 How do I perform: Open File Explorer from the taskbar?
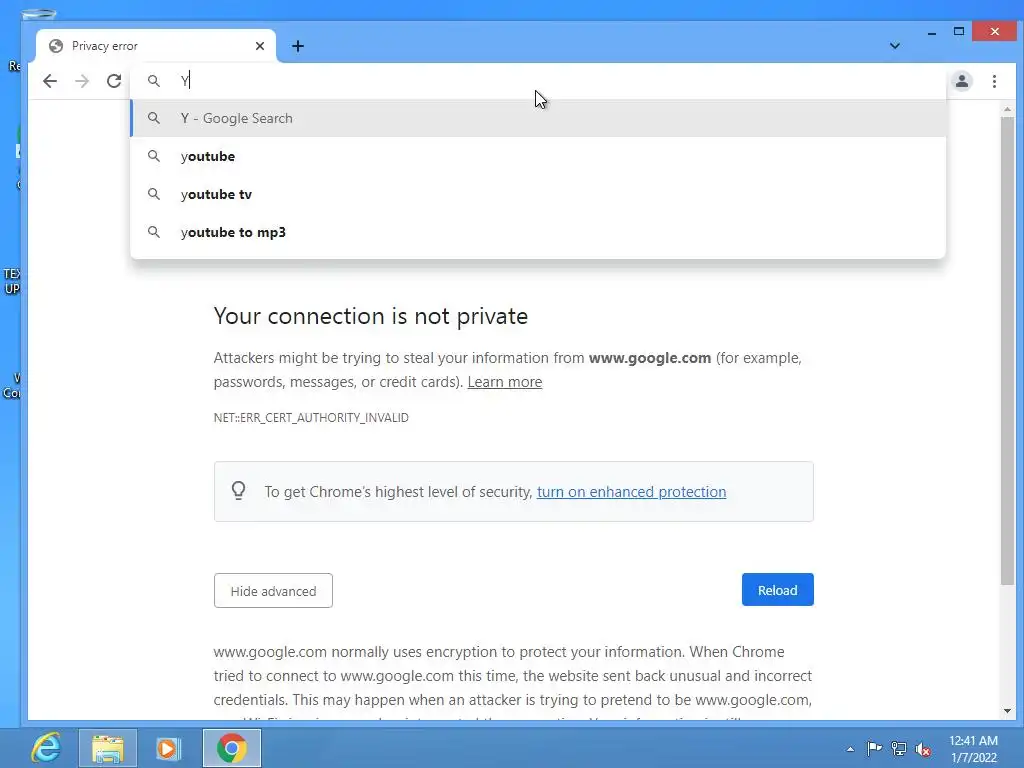108,748
